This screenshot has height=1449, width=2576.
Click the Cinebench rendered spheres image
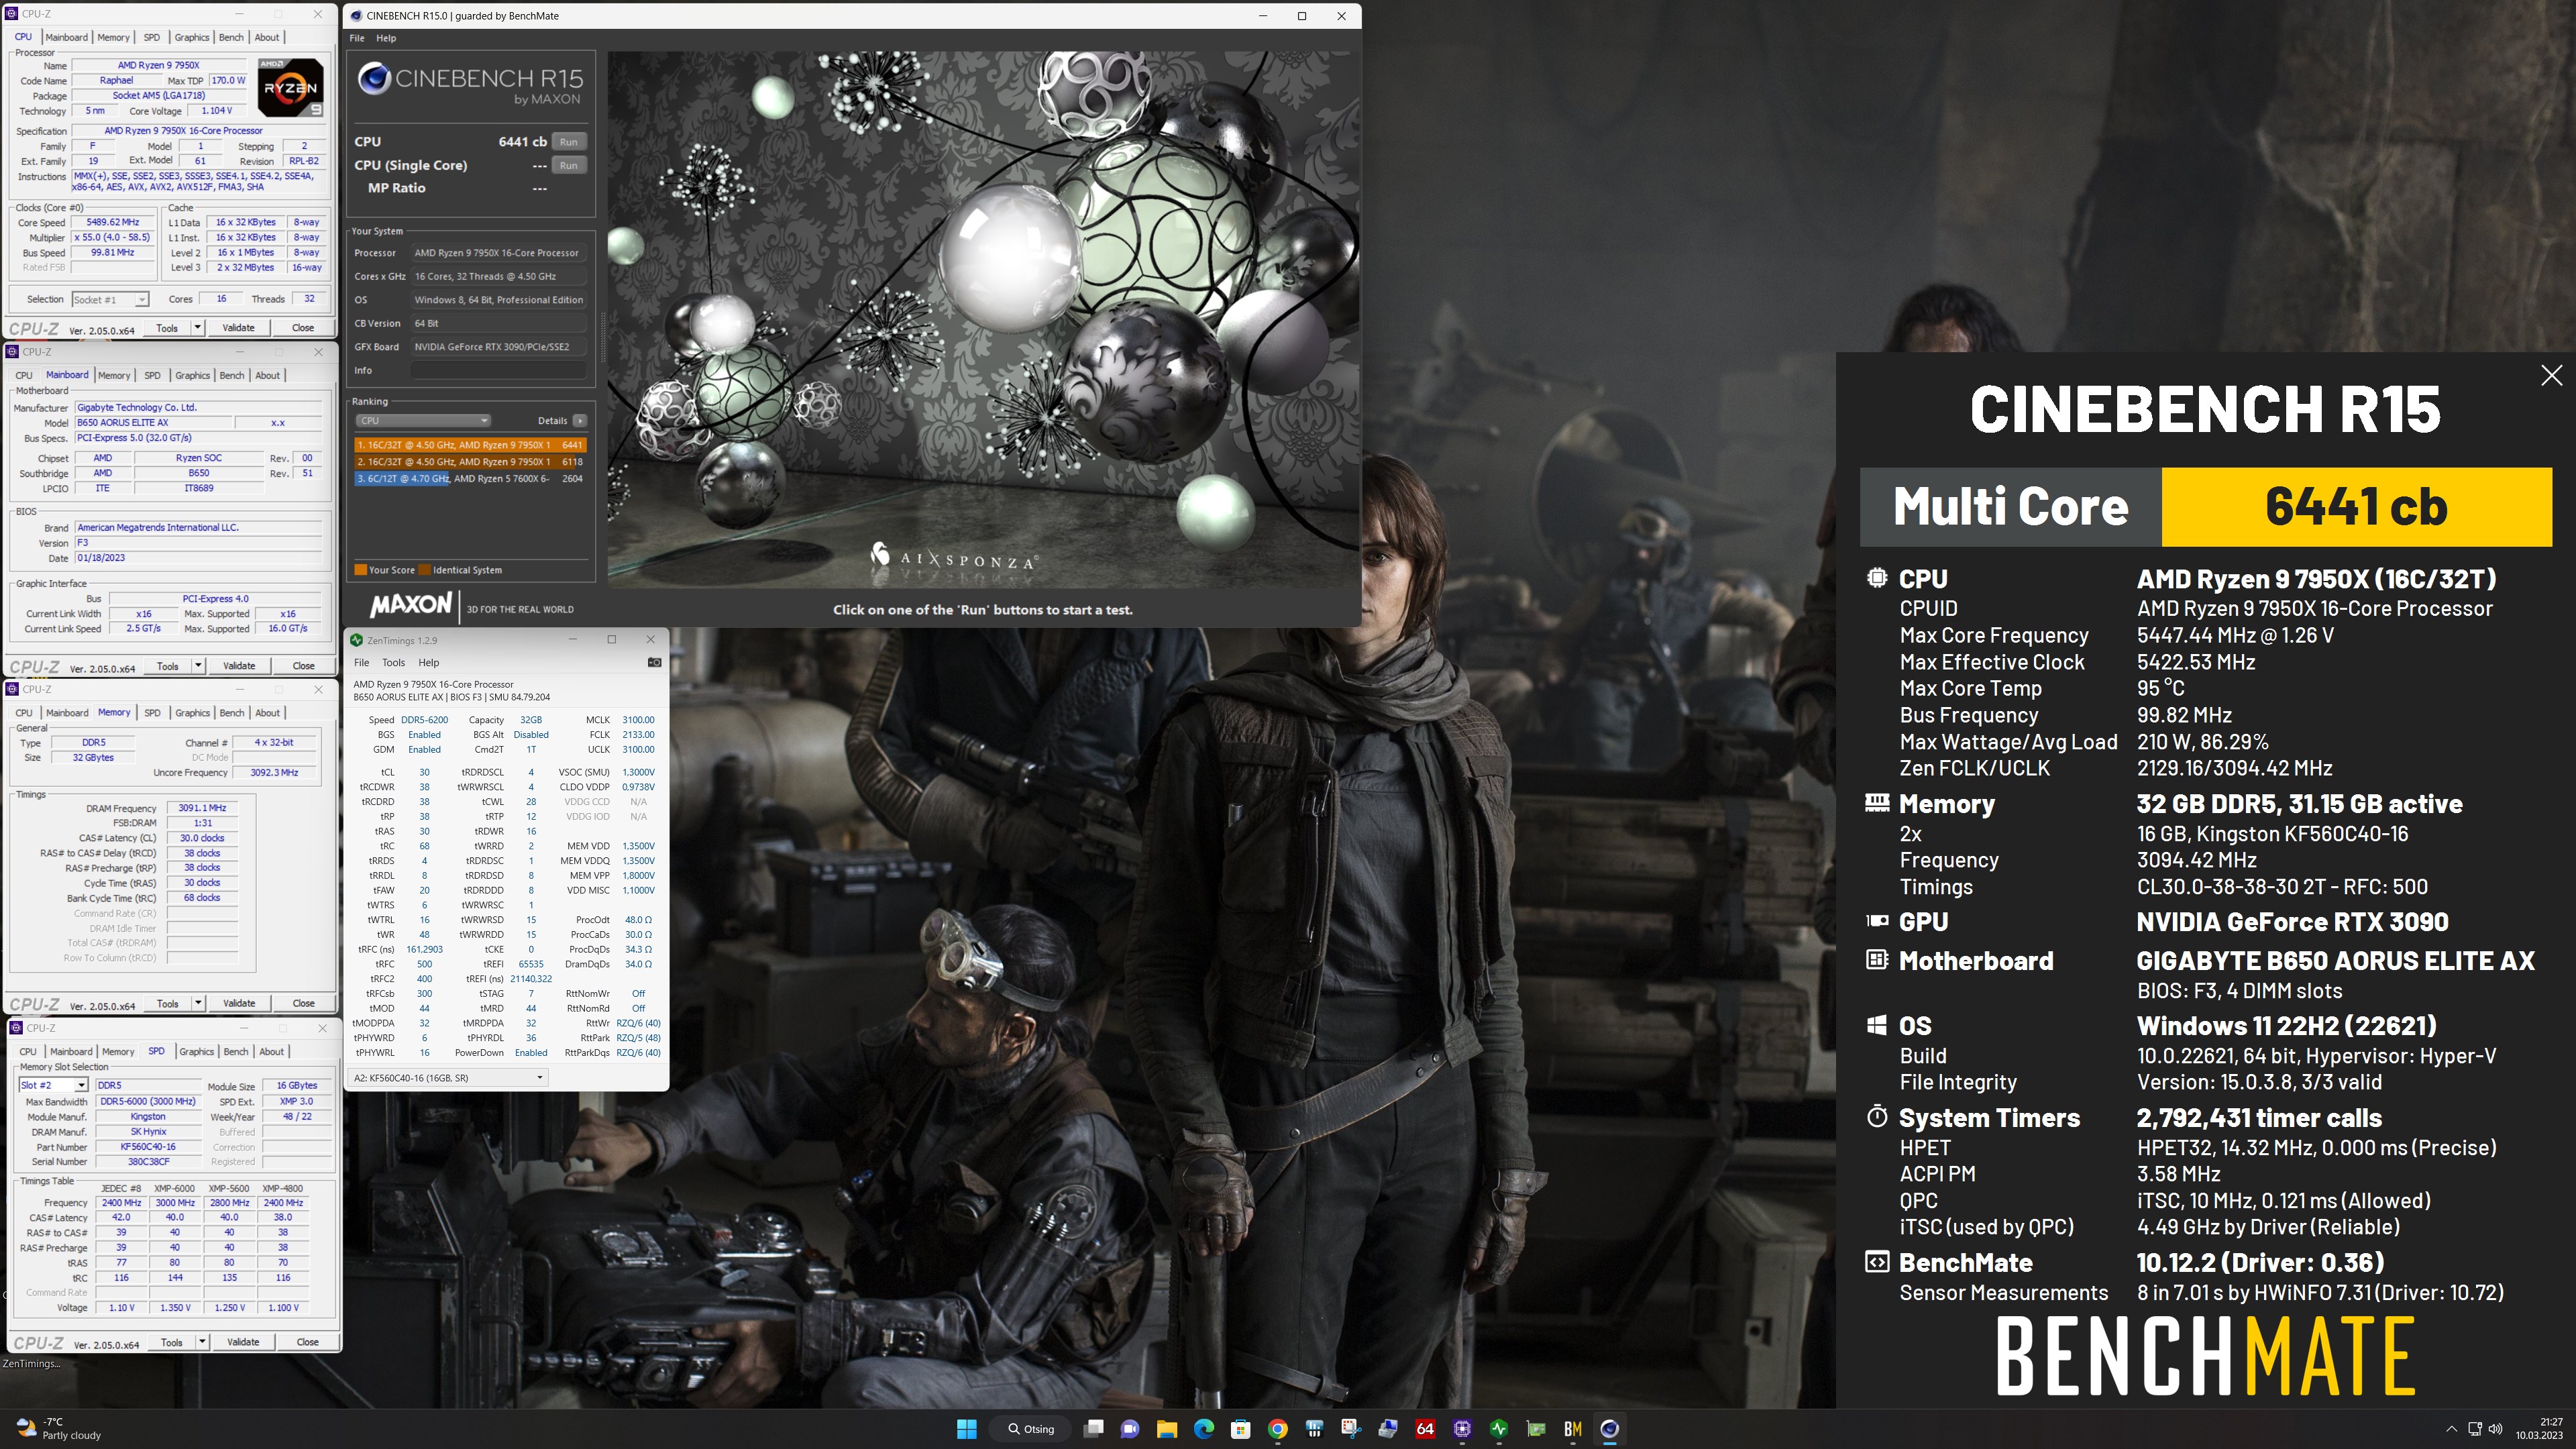(x=983, y=319)
